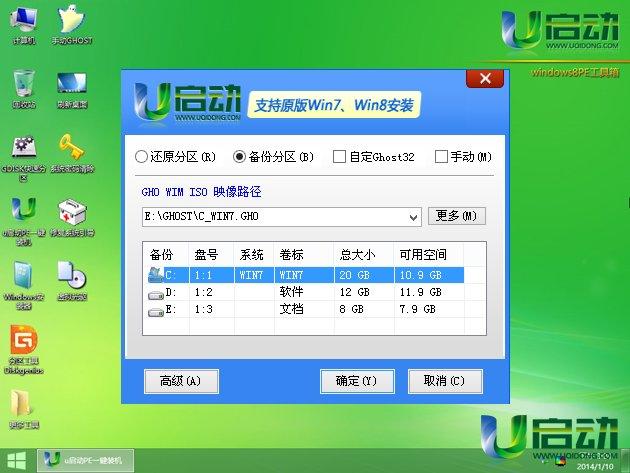Open the first-aid box boot repair icon
Image resolution: width=630 pixels, height=473 pixels.
pos(72,218)
